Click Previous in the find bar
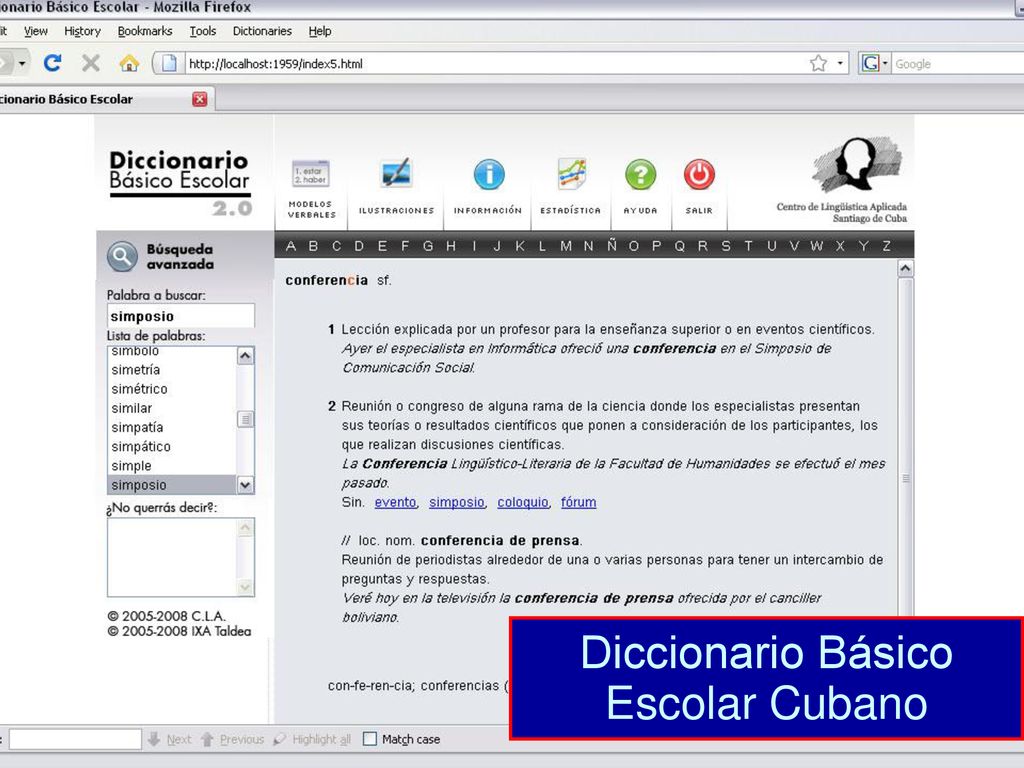 coord(232,739)
